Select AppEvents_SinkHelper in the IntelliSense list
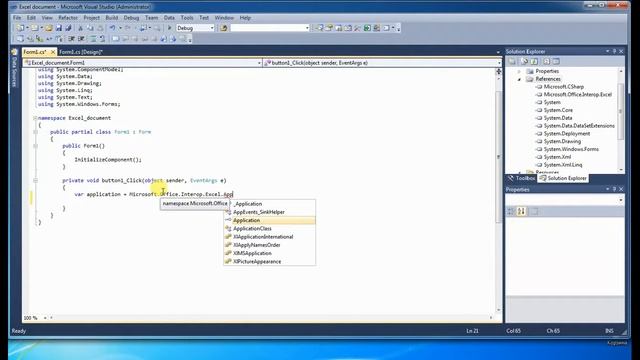Viewport: 640px width, 360px height. tap(269, 212)
